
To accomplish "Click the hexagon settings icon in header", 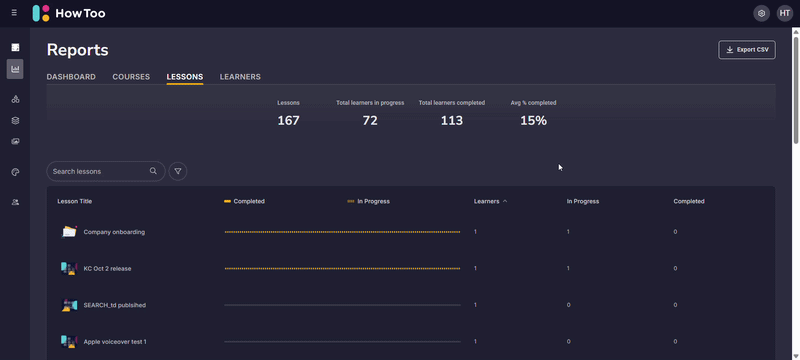I will pyautogui.click(x=762, y=13).
